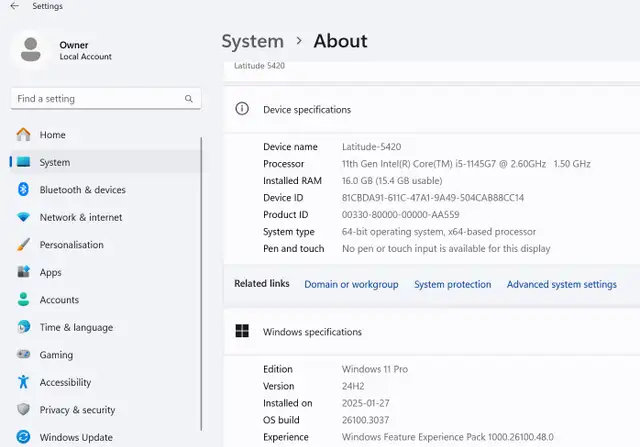Open the Home settings page
The image size is (640, 447).
(106, 135)
